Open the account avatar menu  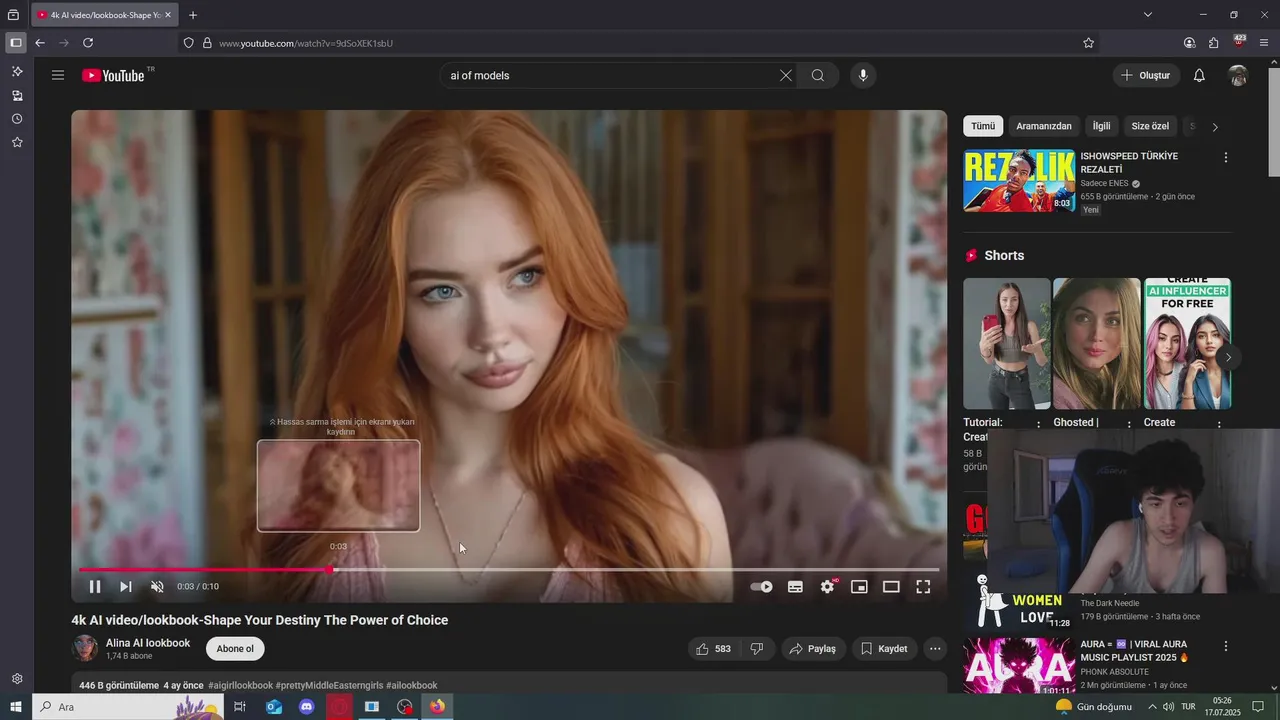click(1238, 75)
